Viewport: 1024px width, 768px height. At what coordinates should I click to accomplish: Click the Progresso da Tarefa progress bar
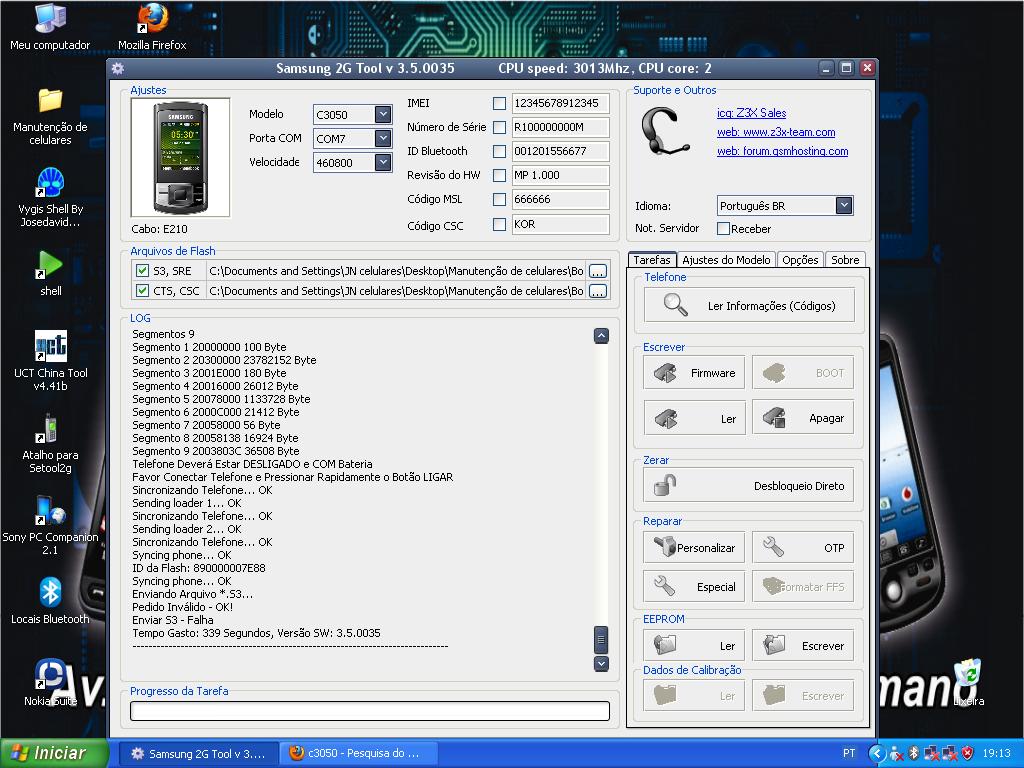[x=370, y=711]
